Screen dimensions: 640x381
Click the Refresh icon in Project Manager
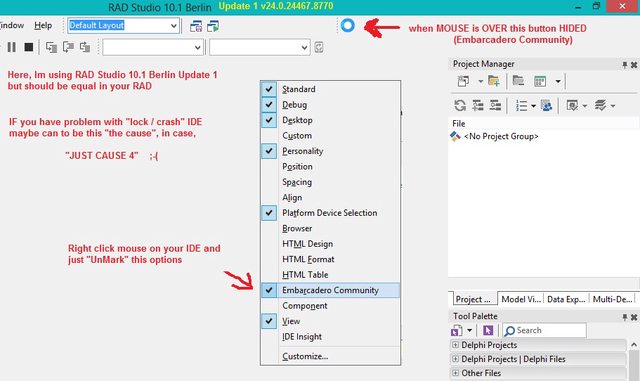pos(460,105)
